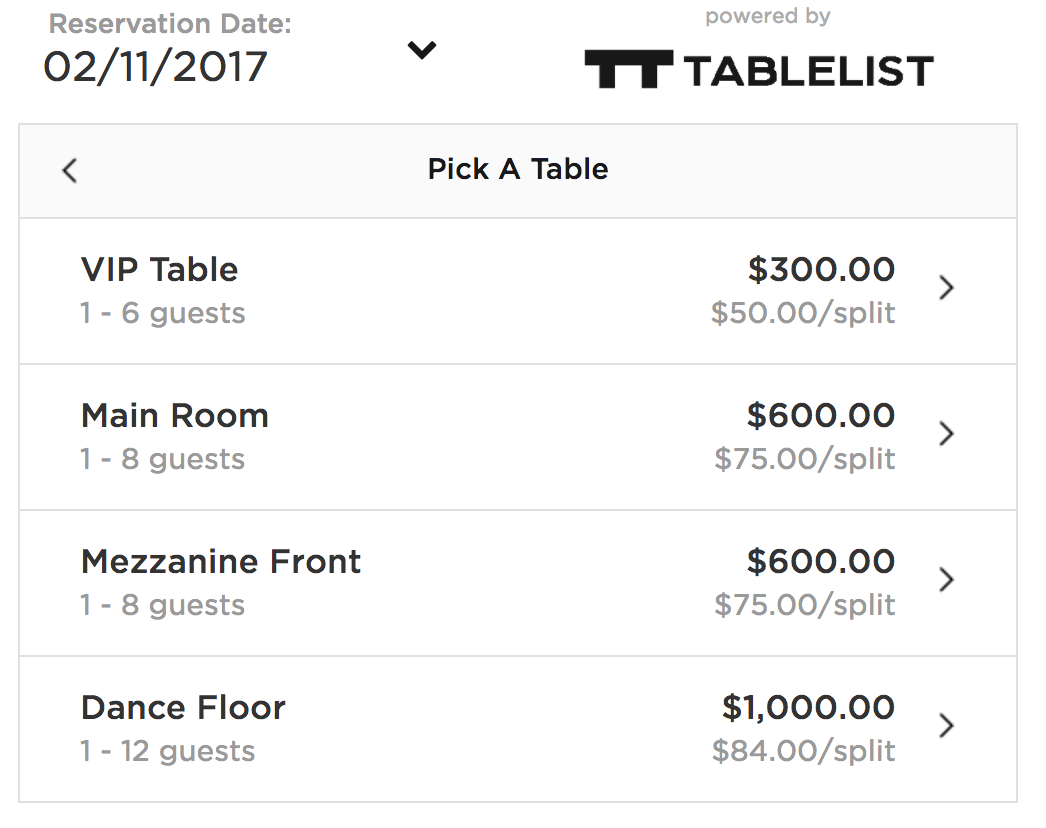Click the TABLELIST wordmark link
1046x828 pixels.
tap(808, 71)
